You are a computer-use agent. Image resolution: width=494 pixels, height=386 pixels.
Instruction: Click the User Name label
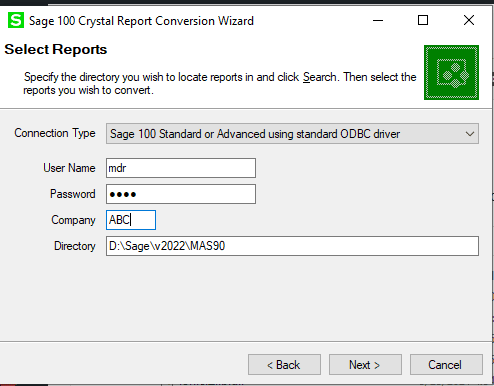[x=69, y=168]
